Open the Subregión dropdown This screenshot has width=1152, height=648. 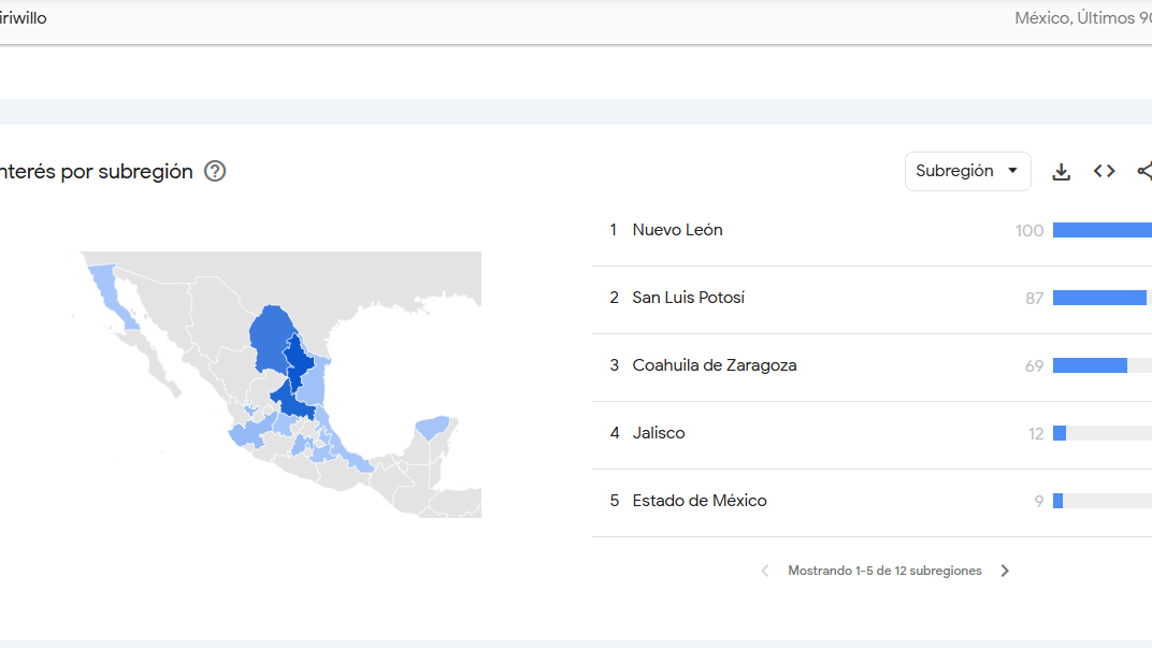(x=967, y=171)
